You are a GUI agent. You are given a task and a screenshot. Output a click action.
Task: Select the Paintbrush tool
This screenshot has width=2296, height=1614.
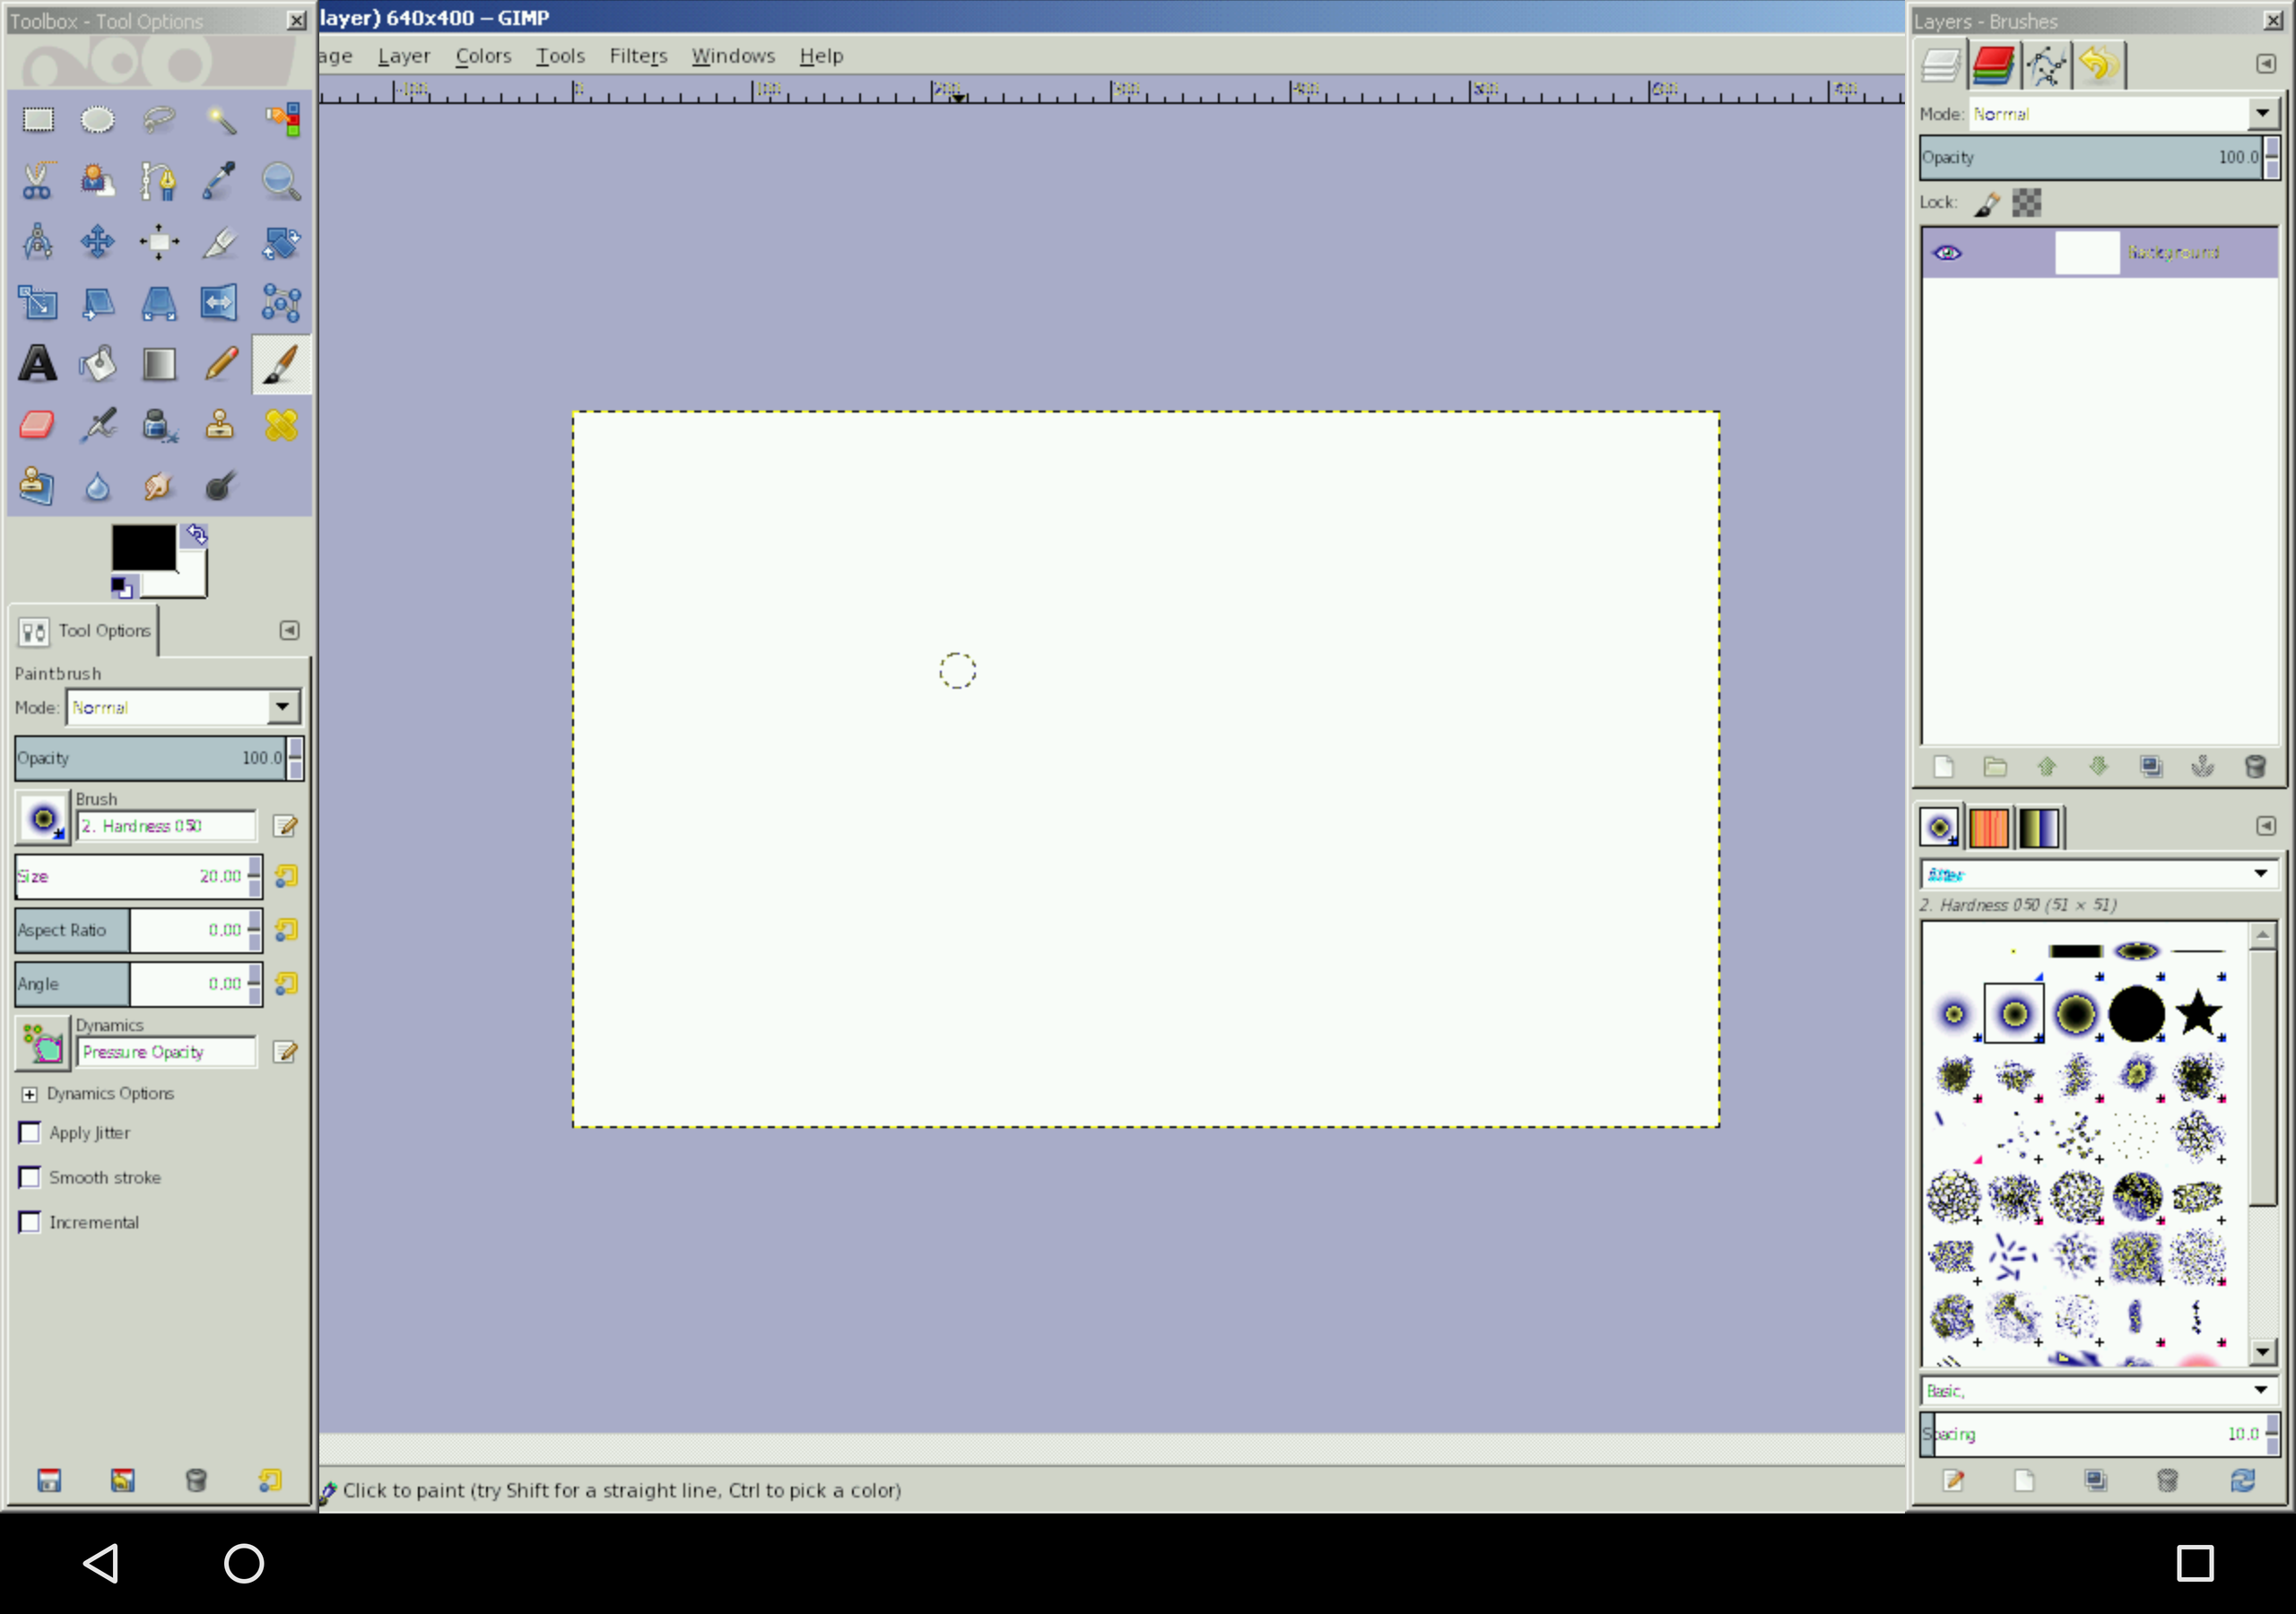point(280,364)
